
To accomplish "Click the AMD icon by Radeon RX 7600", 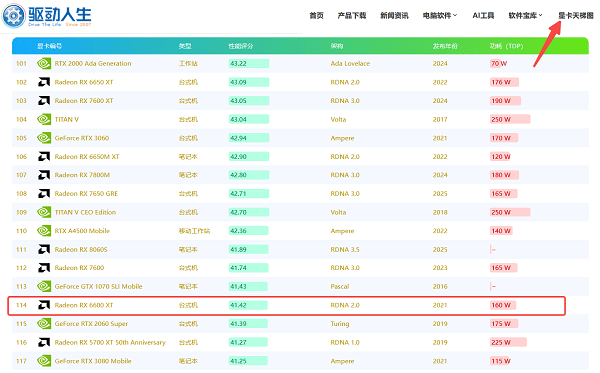I will [x=44, y=268].
